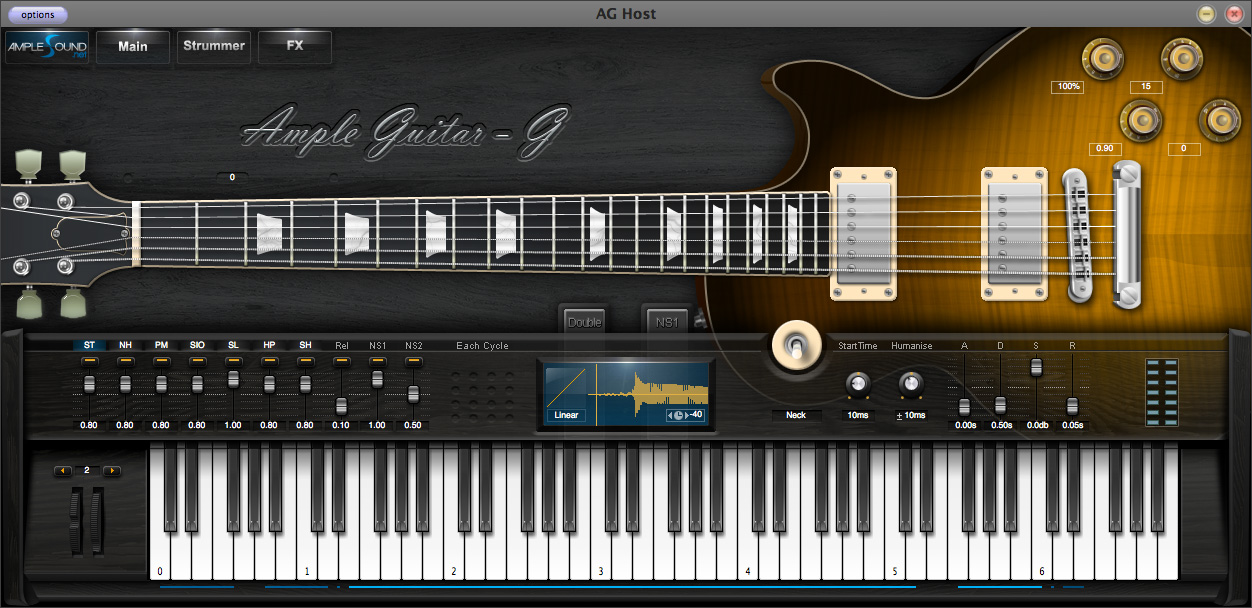
Task: Click the upper-right tuning peg on headstock
Action: (x=72, y=163)
